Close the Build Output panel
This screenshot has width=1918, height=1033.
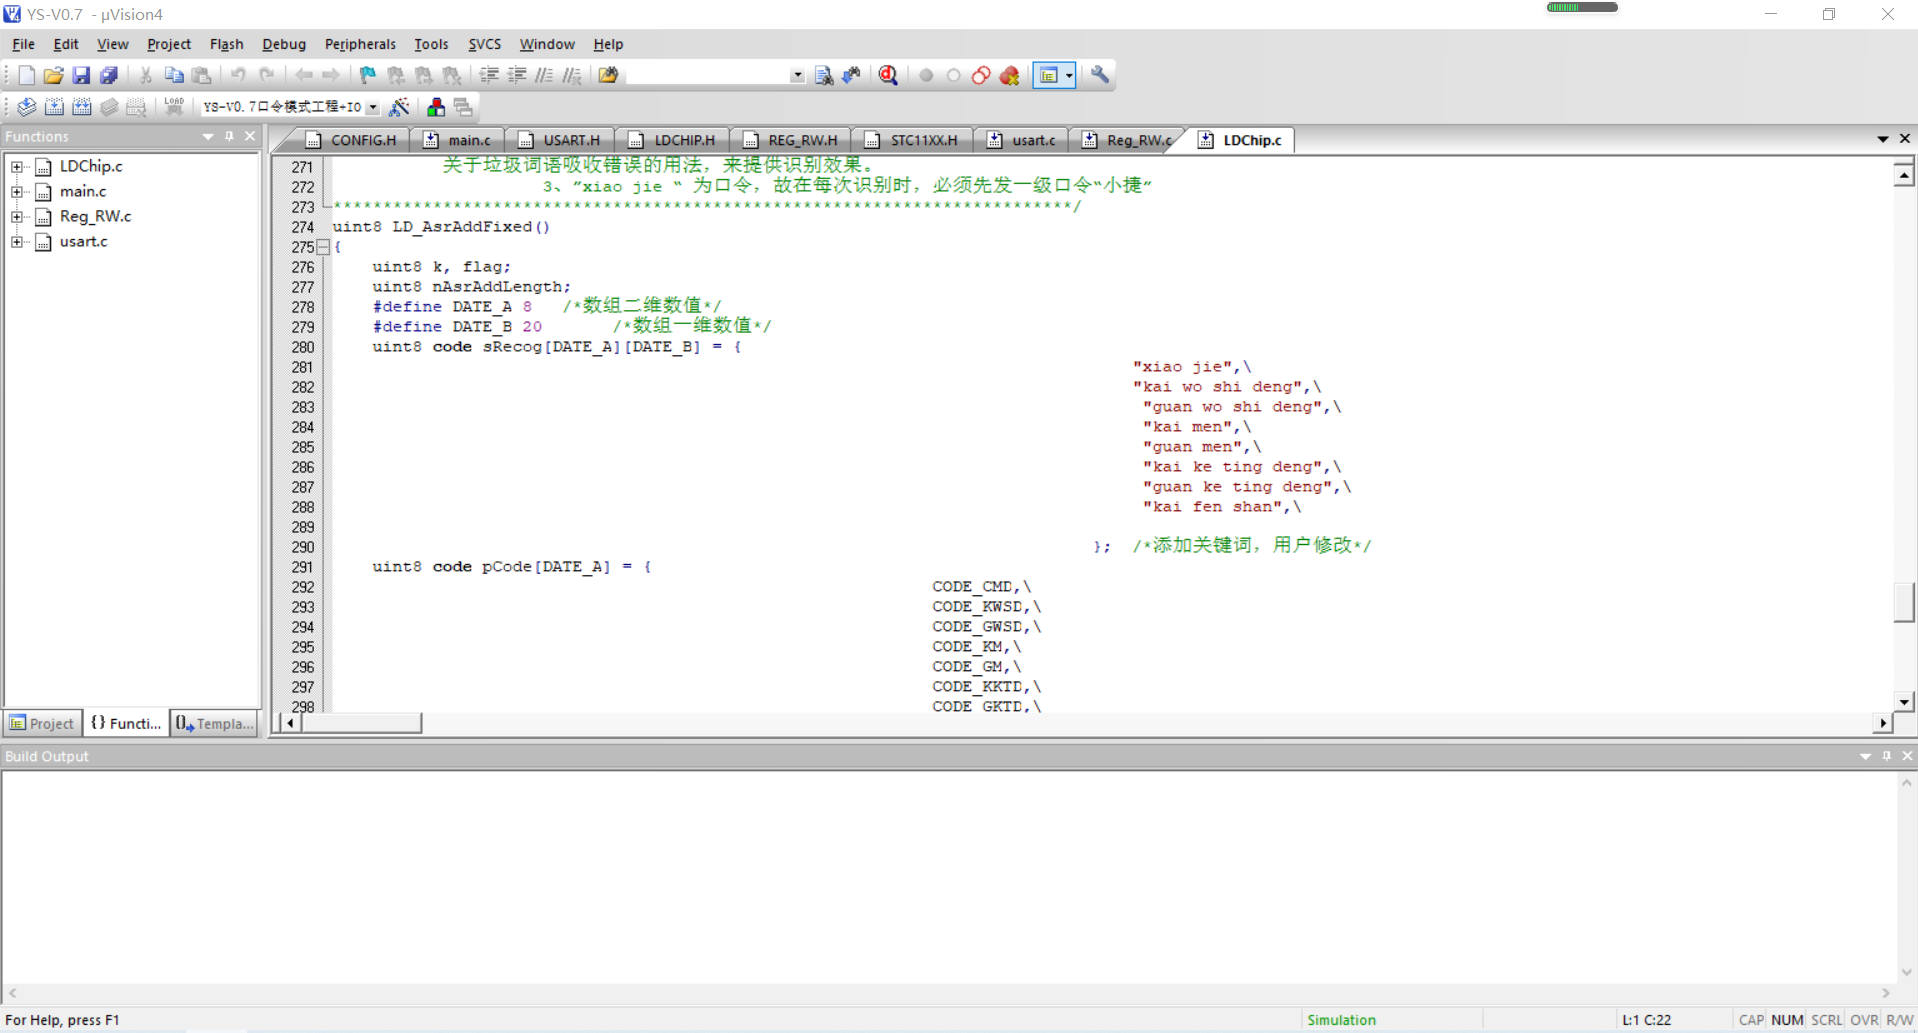tap(1907, 757)
